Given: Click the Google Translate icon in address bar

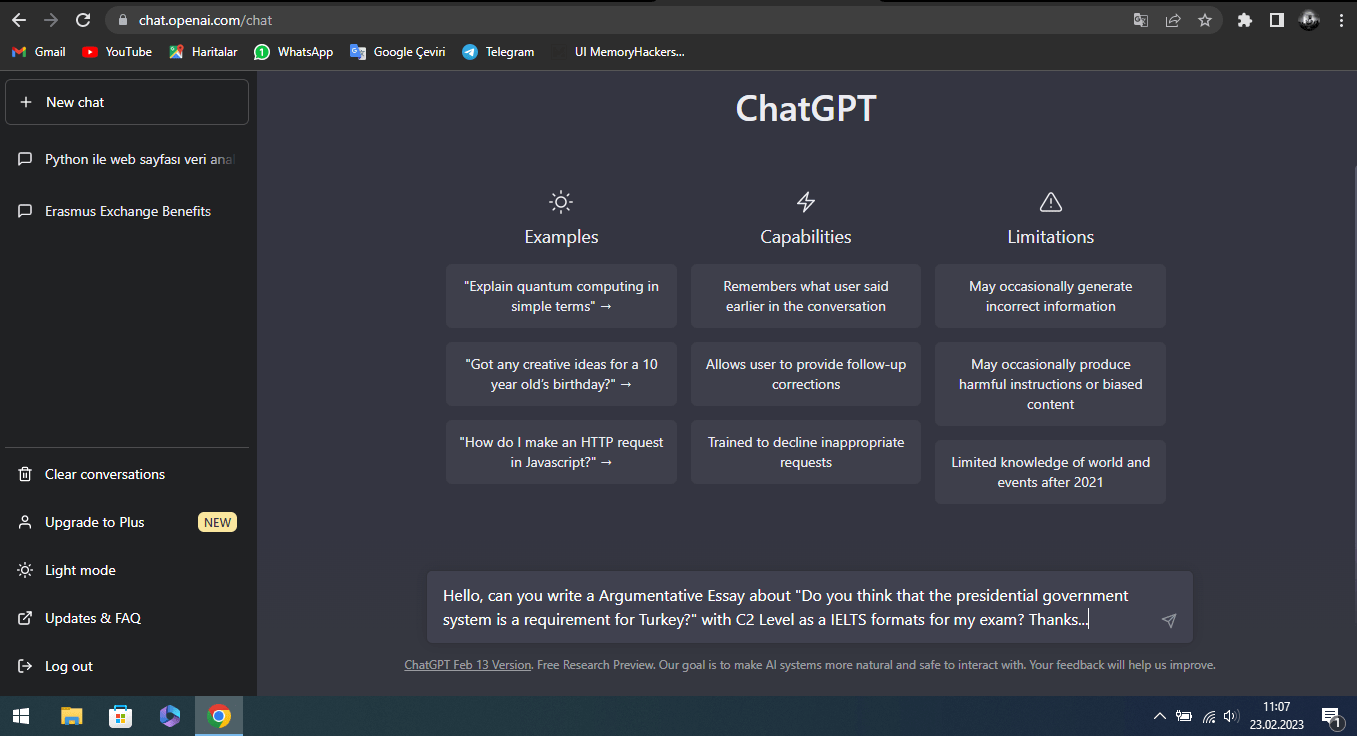Looking at the screenshot, I should point(1141,20).
